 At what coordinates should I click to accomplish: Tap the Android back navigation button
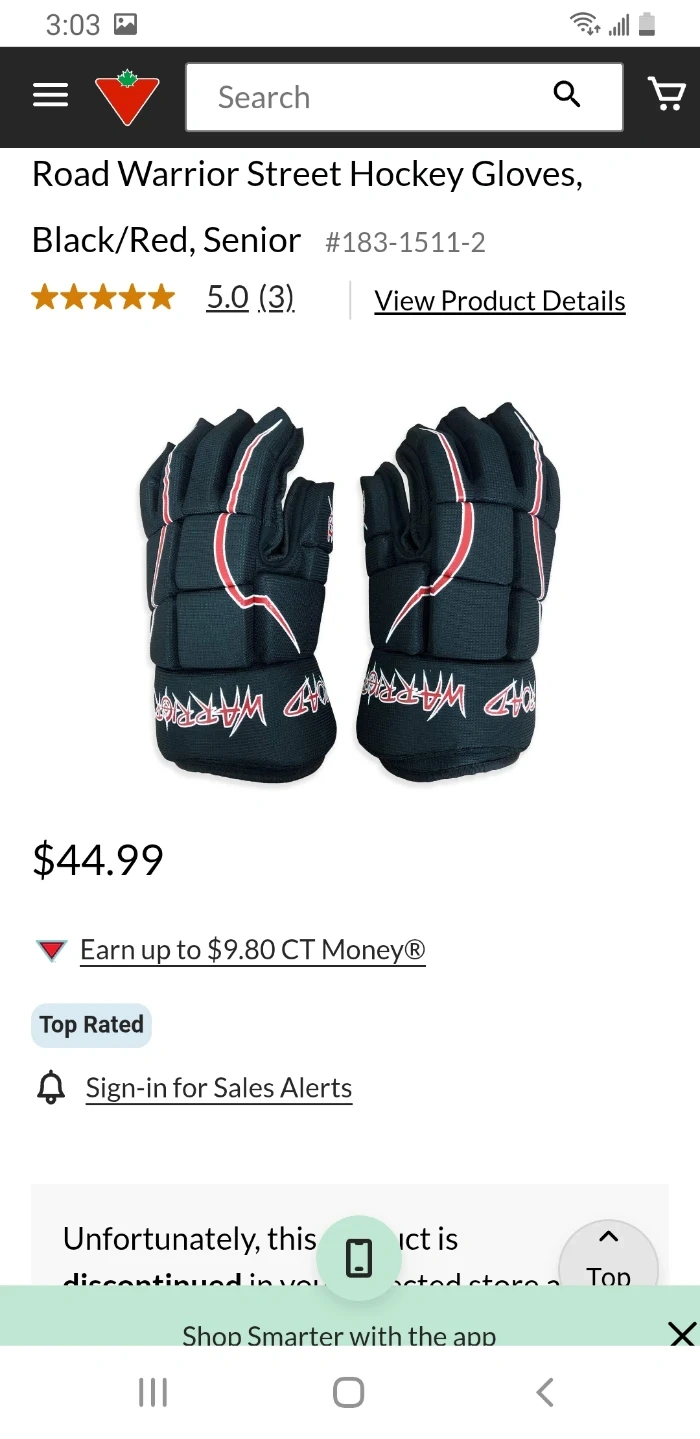point(544,1392)
